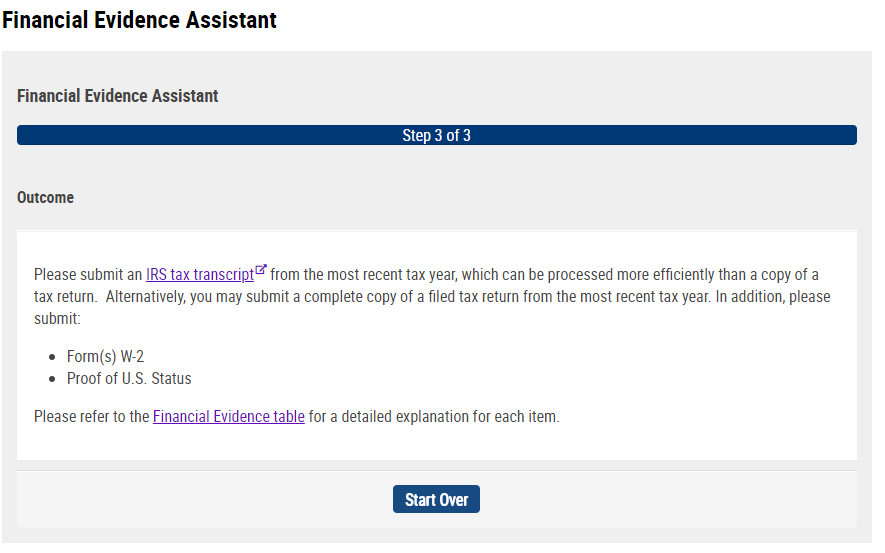This screenshot has width=885, height=553.
Task: Click the 'Please refer to the' sentence start
Action: click(91, 417)
